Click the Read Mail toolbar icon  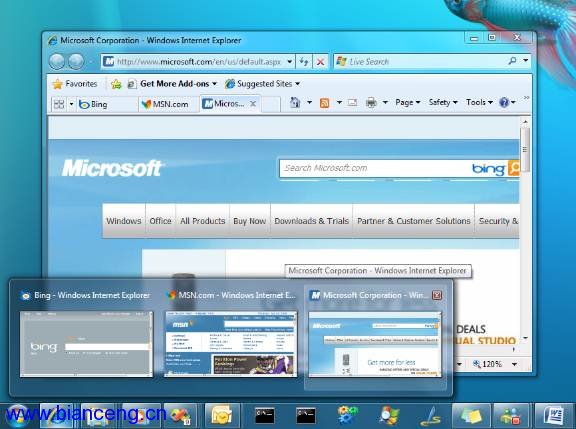point(352,102)
